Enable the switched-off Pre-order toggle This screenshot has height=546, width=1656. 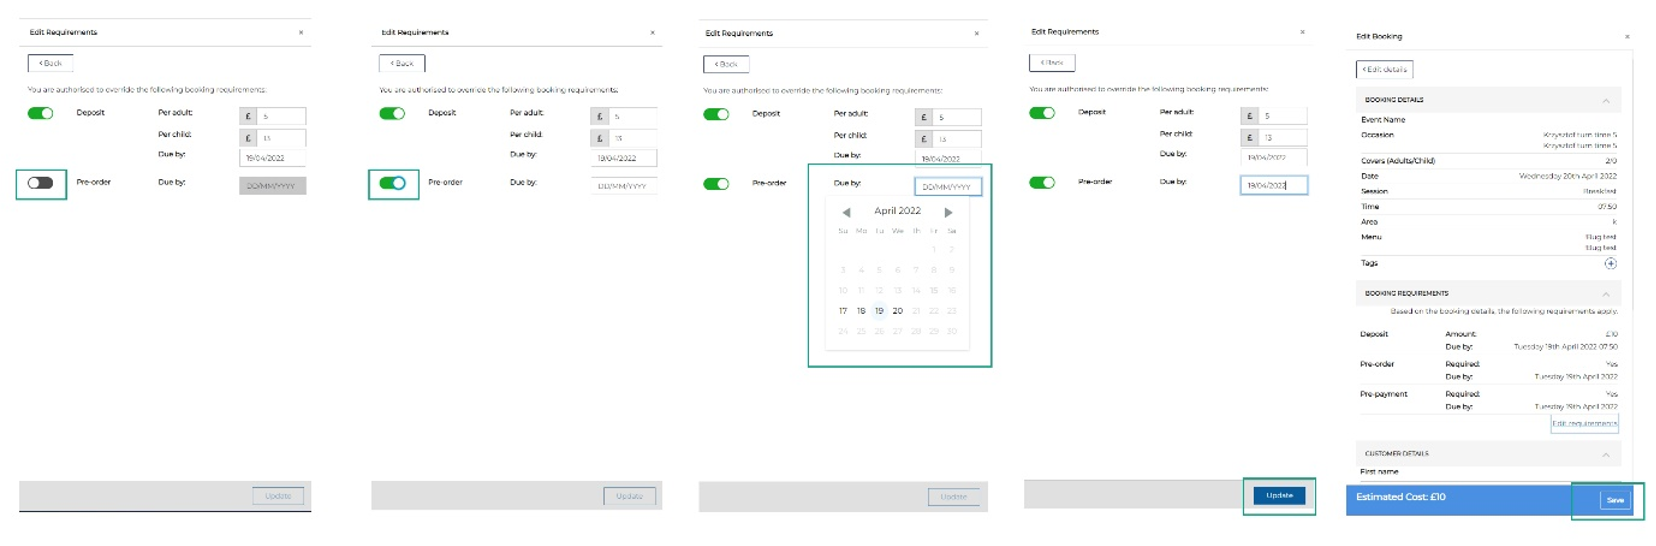coord(41,183)
